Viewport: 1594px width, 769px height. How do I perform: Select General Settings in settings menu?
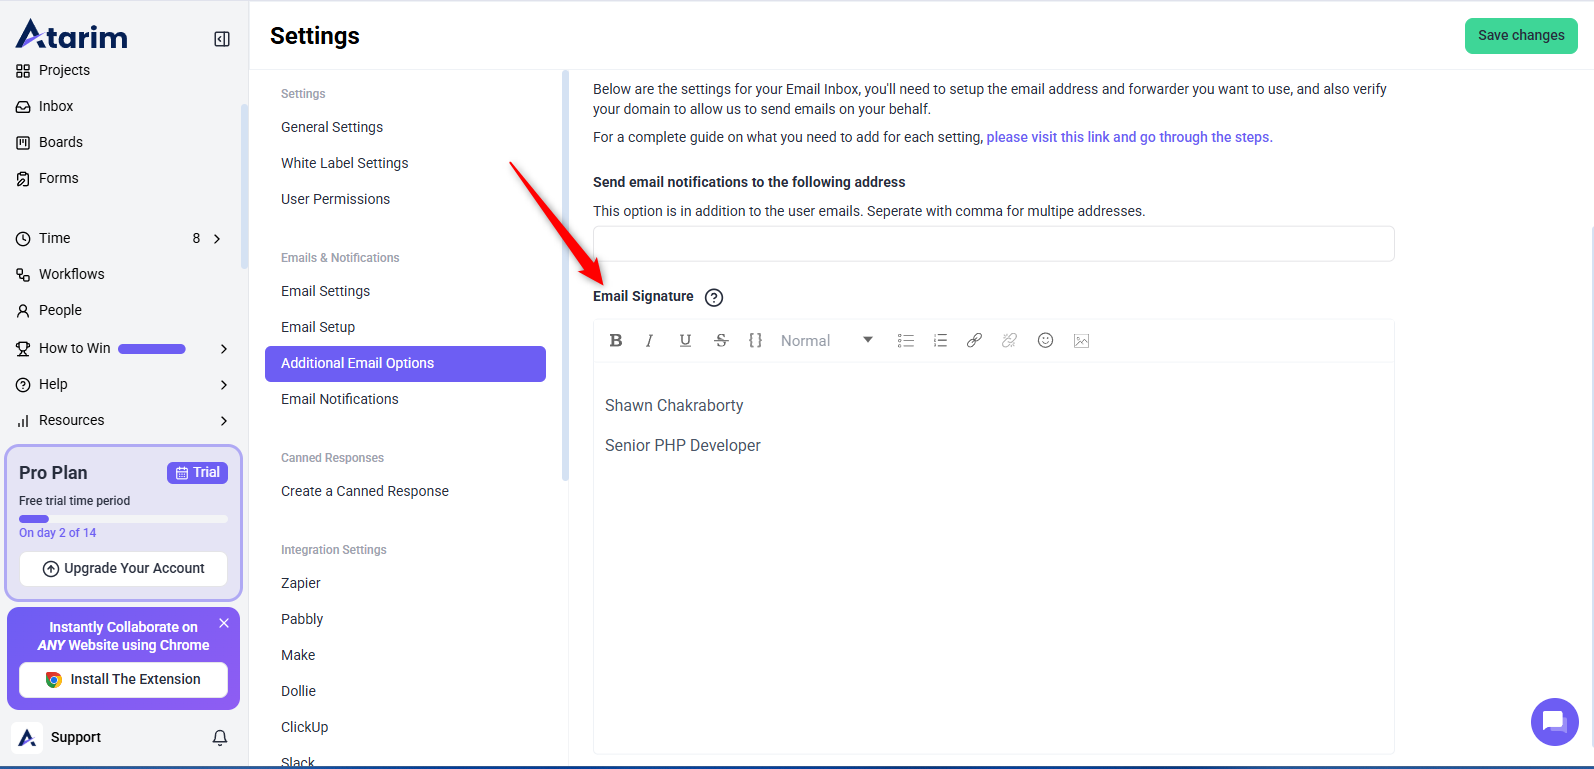[x=332, y=127]
